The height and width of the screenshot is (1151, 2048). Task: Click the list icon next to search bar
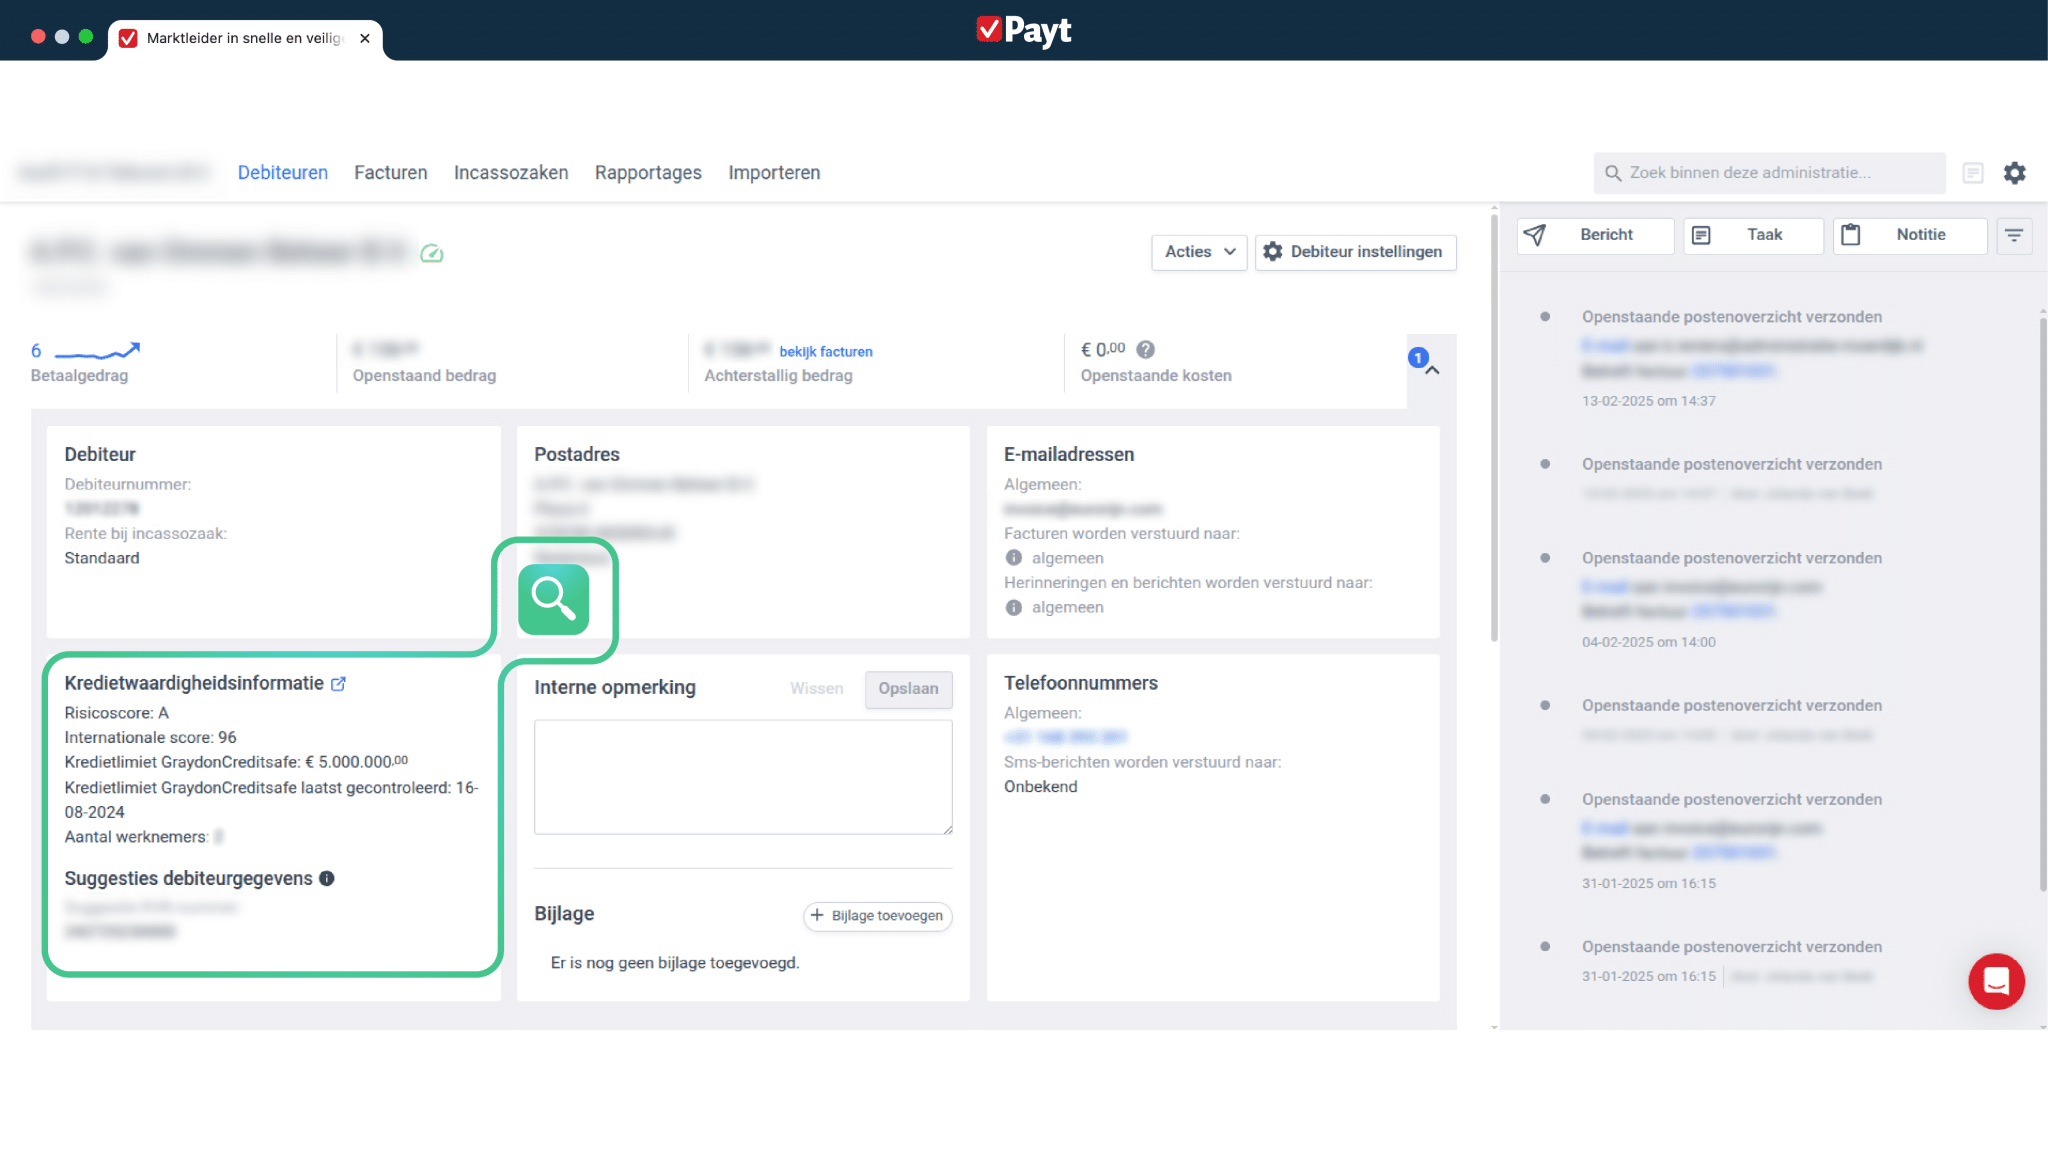(x=1972, y=173)
